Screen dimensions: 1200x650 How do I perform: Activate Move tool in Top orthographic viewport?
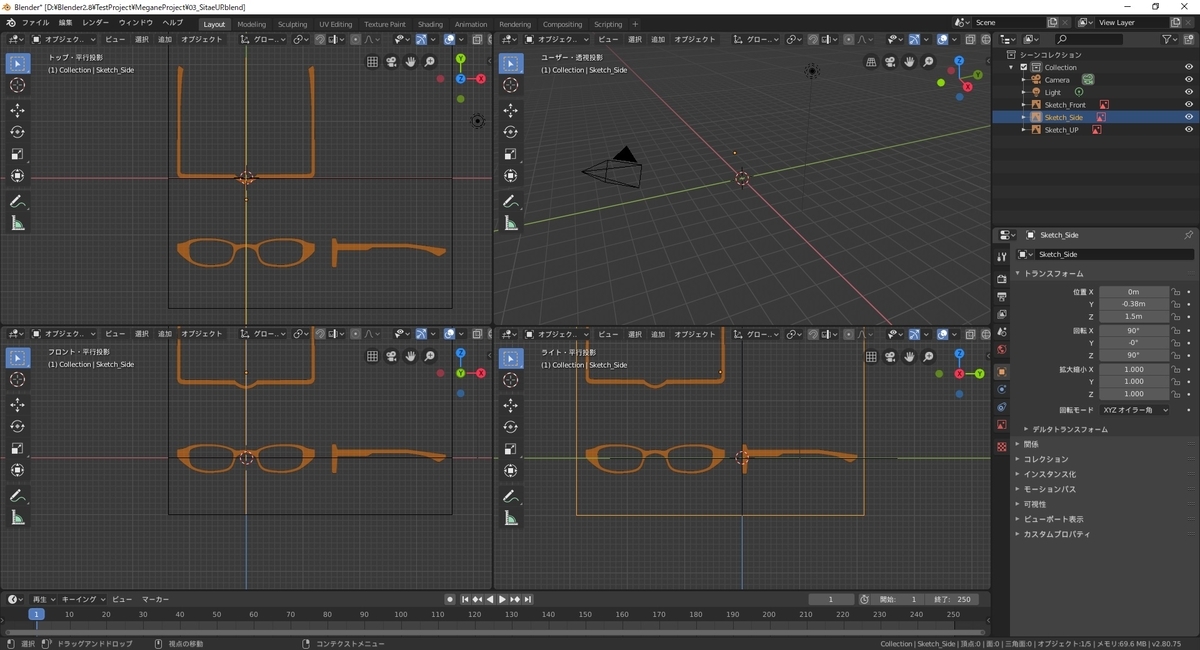[17, 110]
